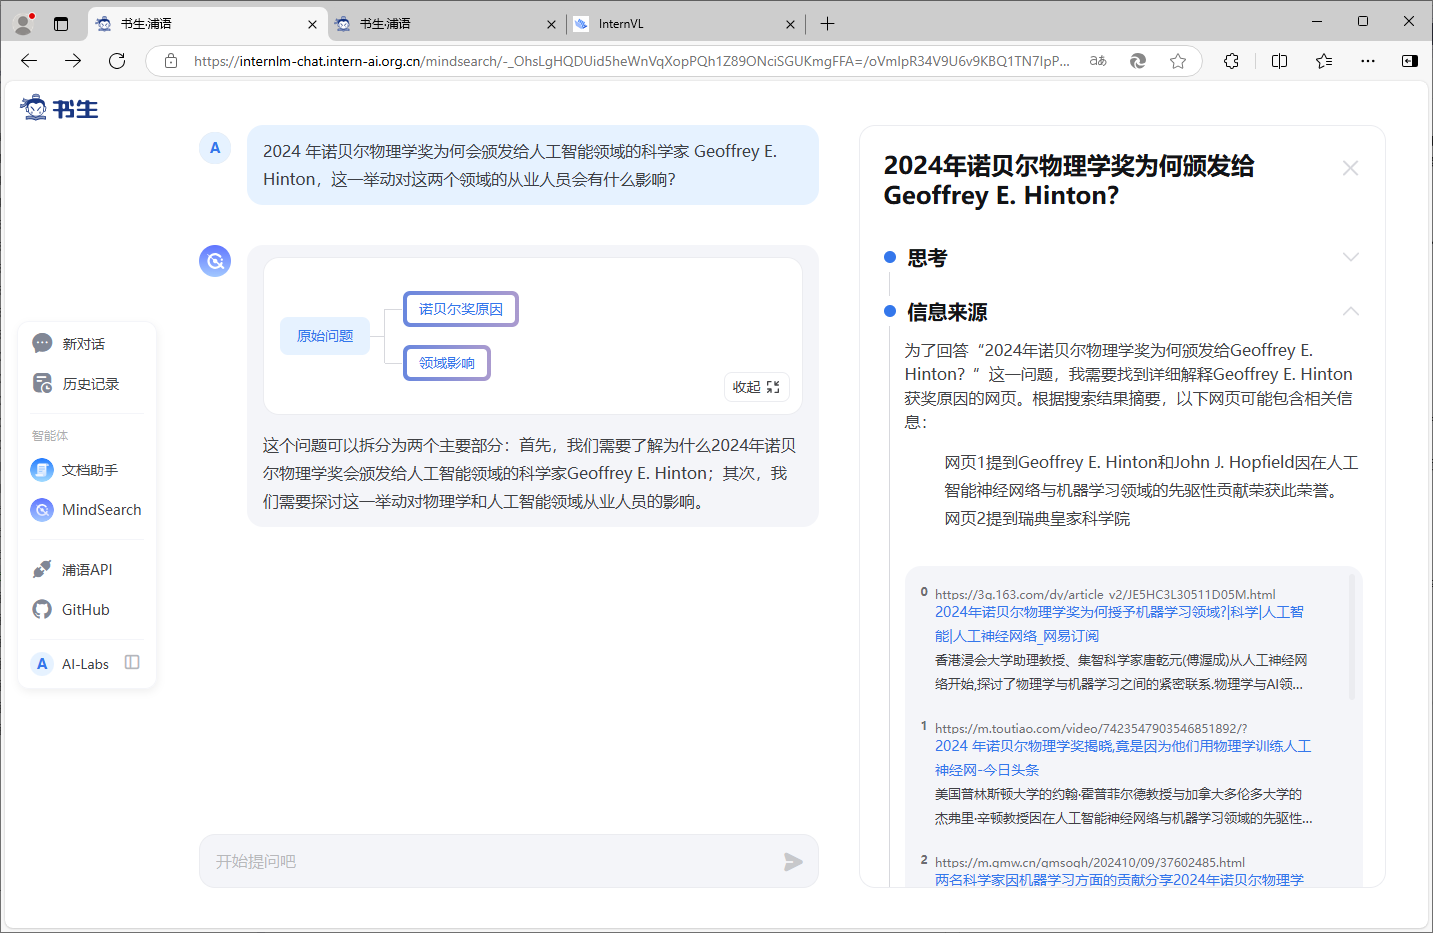Click the AI assistant avatar icon
The height and width of the screenshot is (933, 1433).
pos(215,261)
